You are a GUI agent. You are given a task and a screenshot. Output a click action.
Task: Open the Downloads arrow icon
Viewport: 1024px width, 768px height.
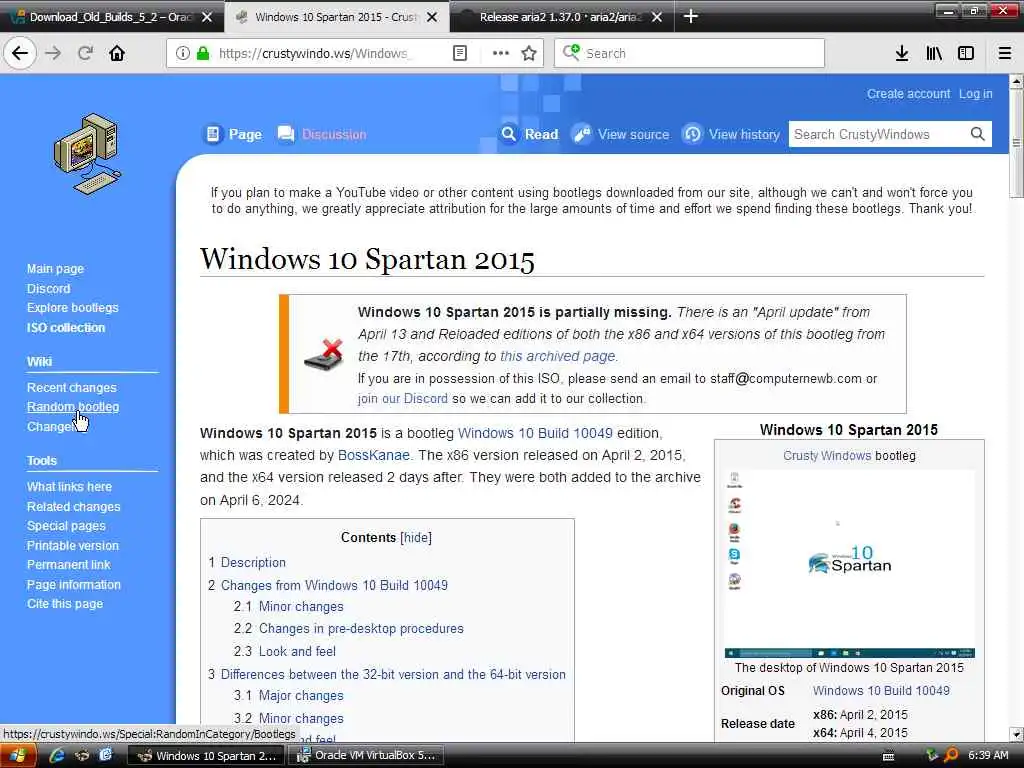[x=902, y=54]
